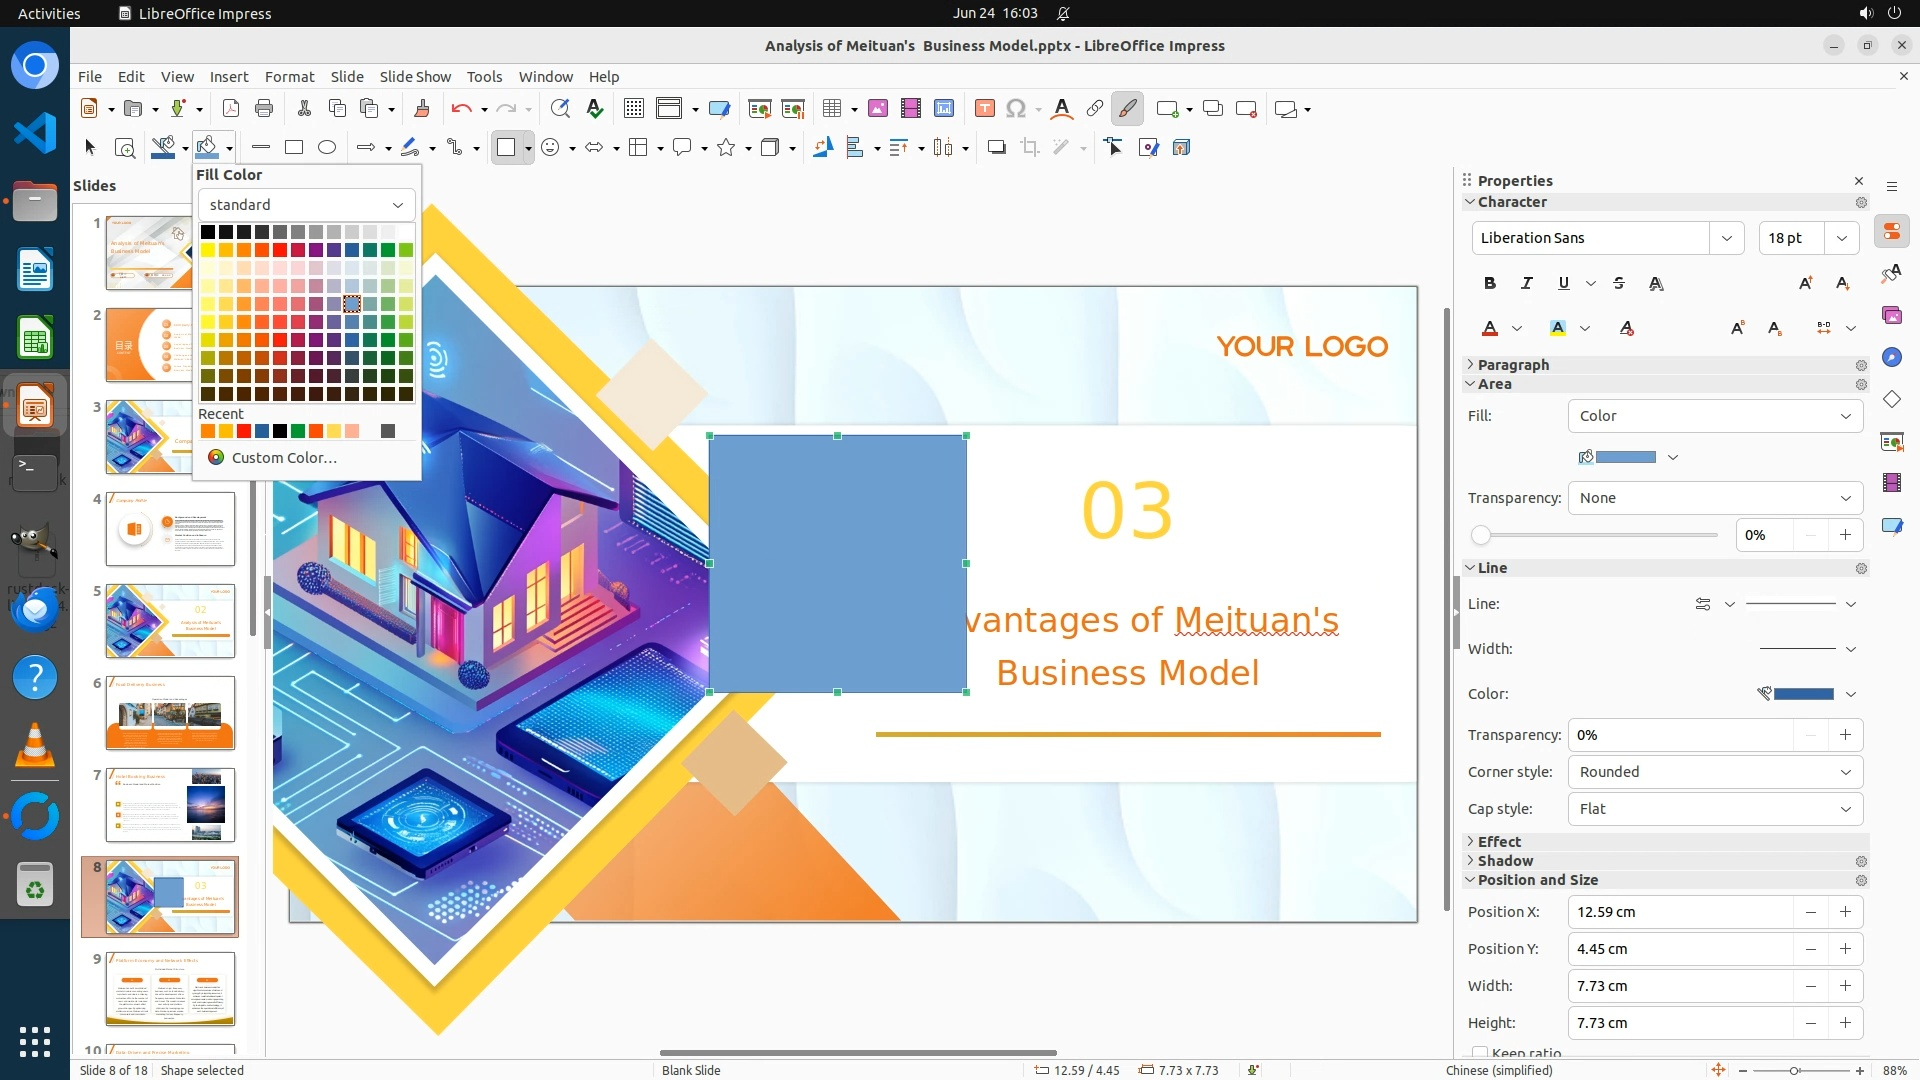Viewport: 1920px width, 1080px height.
Task: Click the Insert Special Character omega icon
Action: tap(1016, 109)
